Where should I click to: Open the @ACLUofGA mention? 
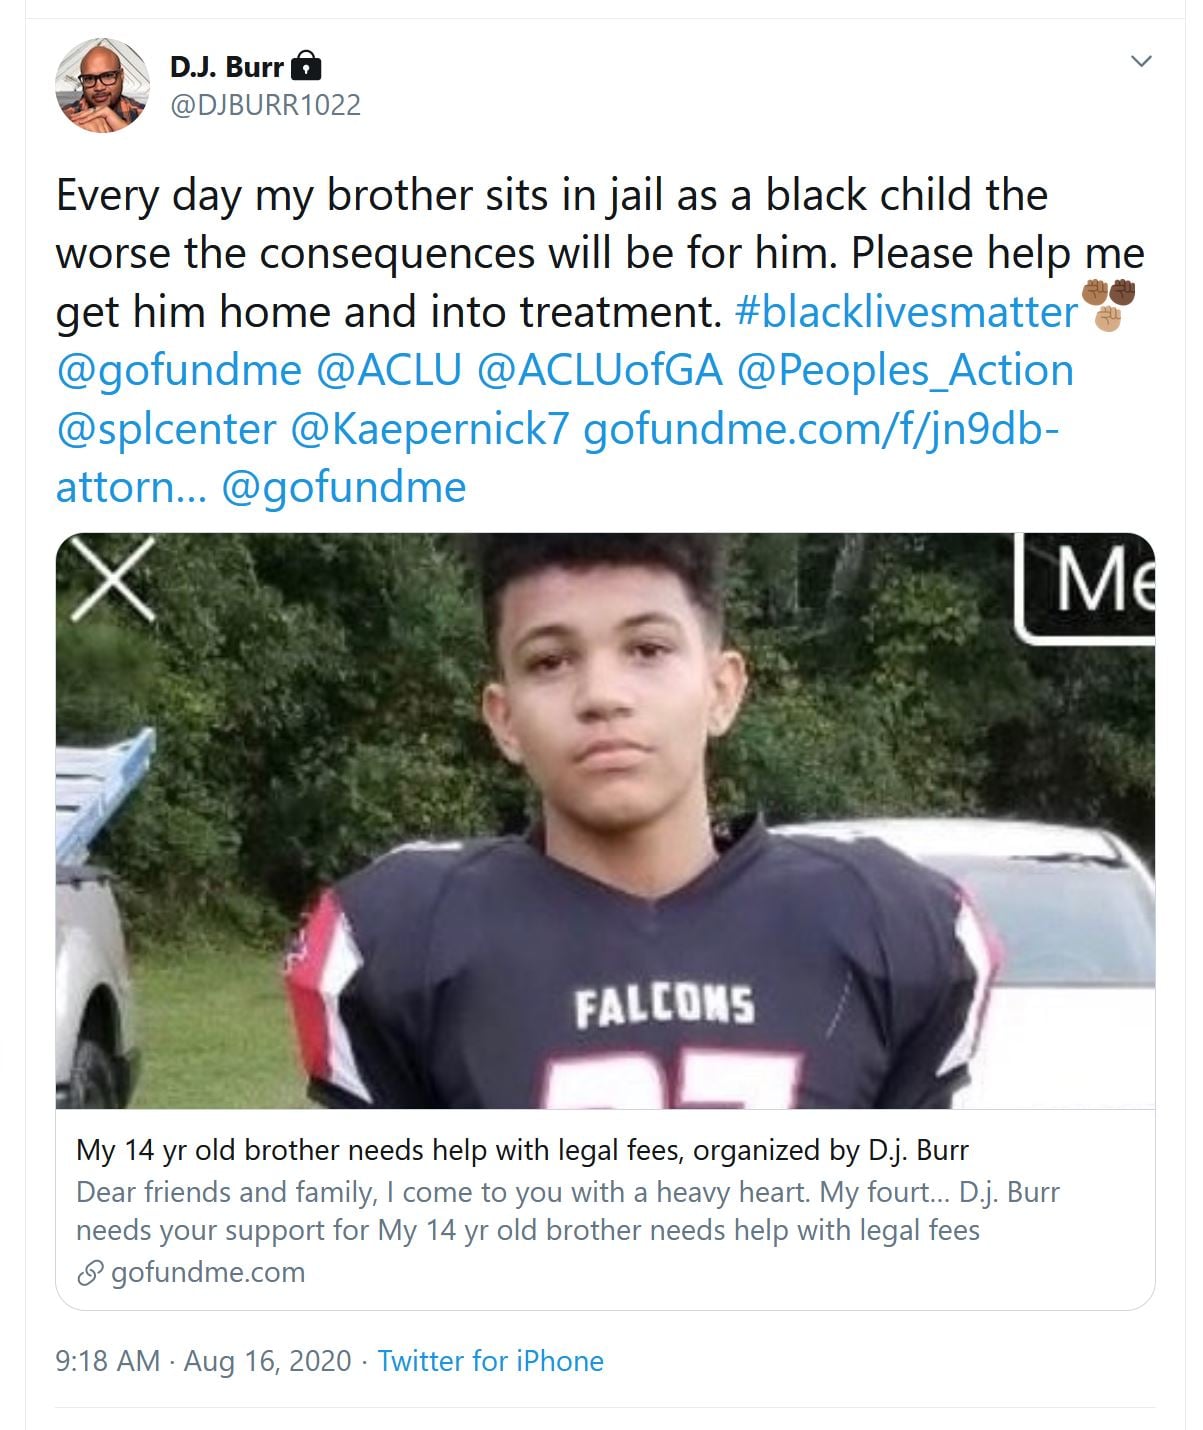coord(600,370)
